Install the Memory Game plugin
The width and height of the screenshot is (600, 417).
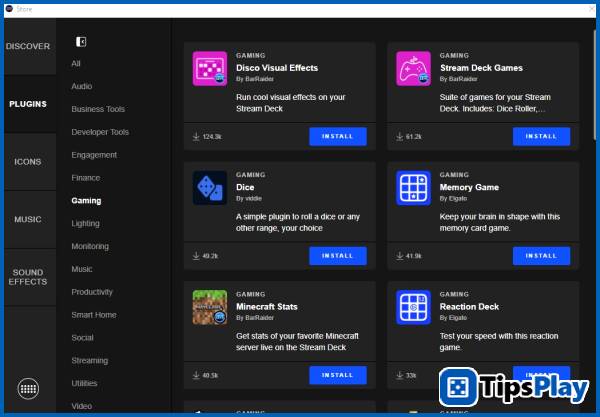541,256
